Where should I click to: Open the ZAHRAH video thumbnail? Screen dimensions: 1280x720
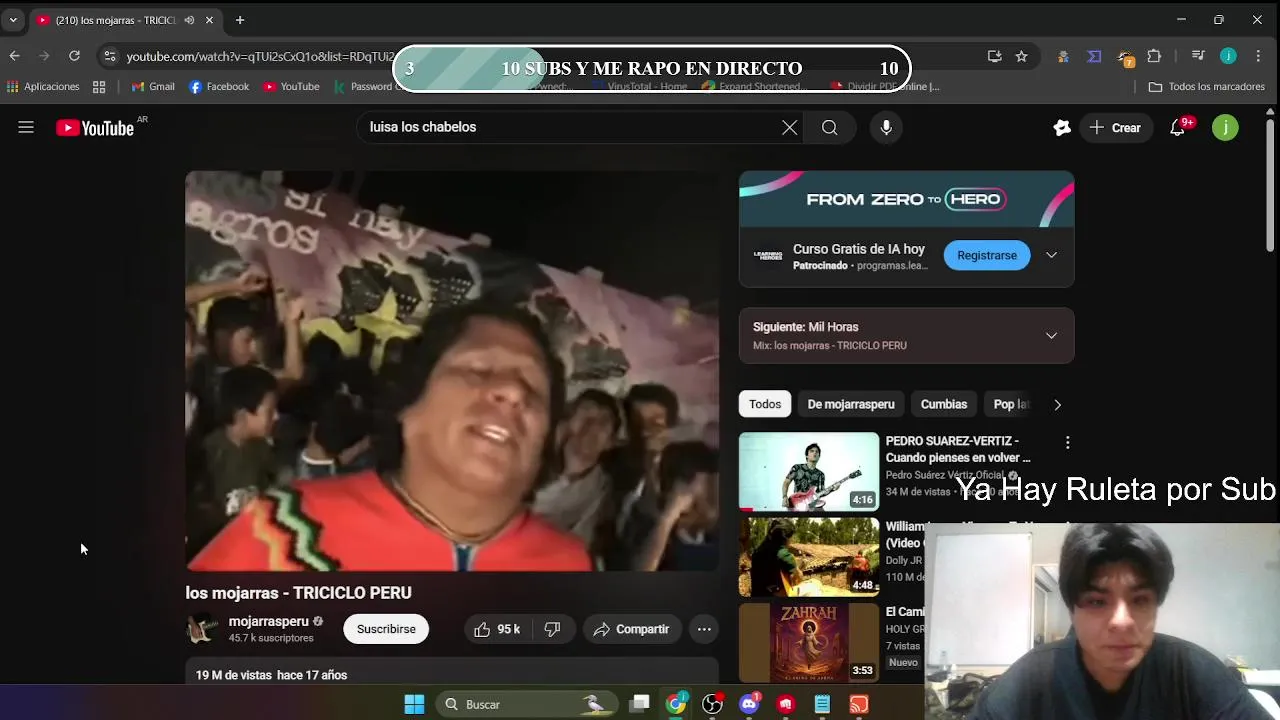click(809, 642)
